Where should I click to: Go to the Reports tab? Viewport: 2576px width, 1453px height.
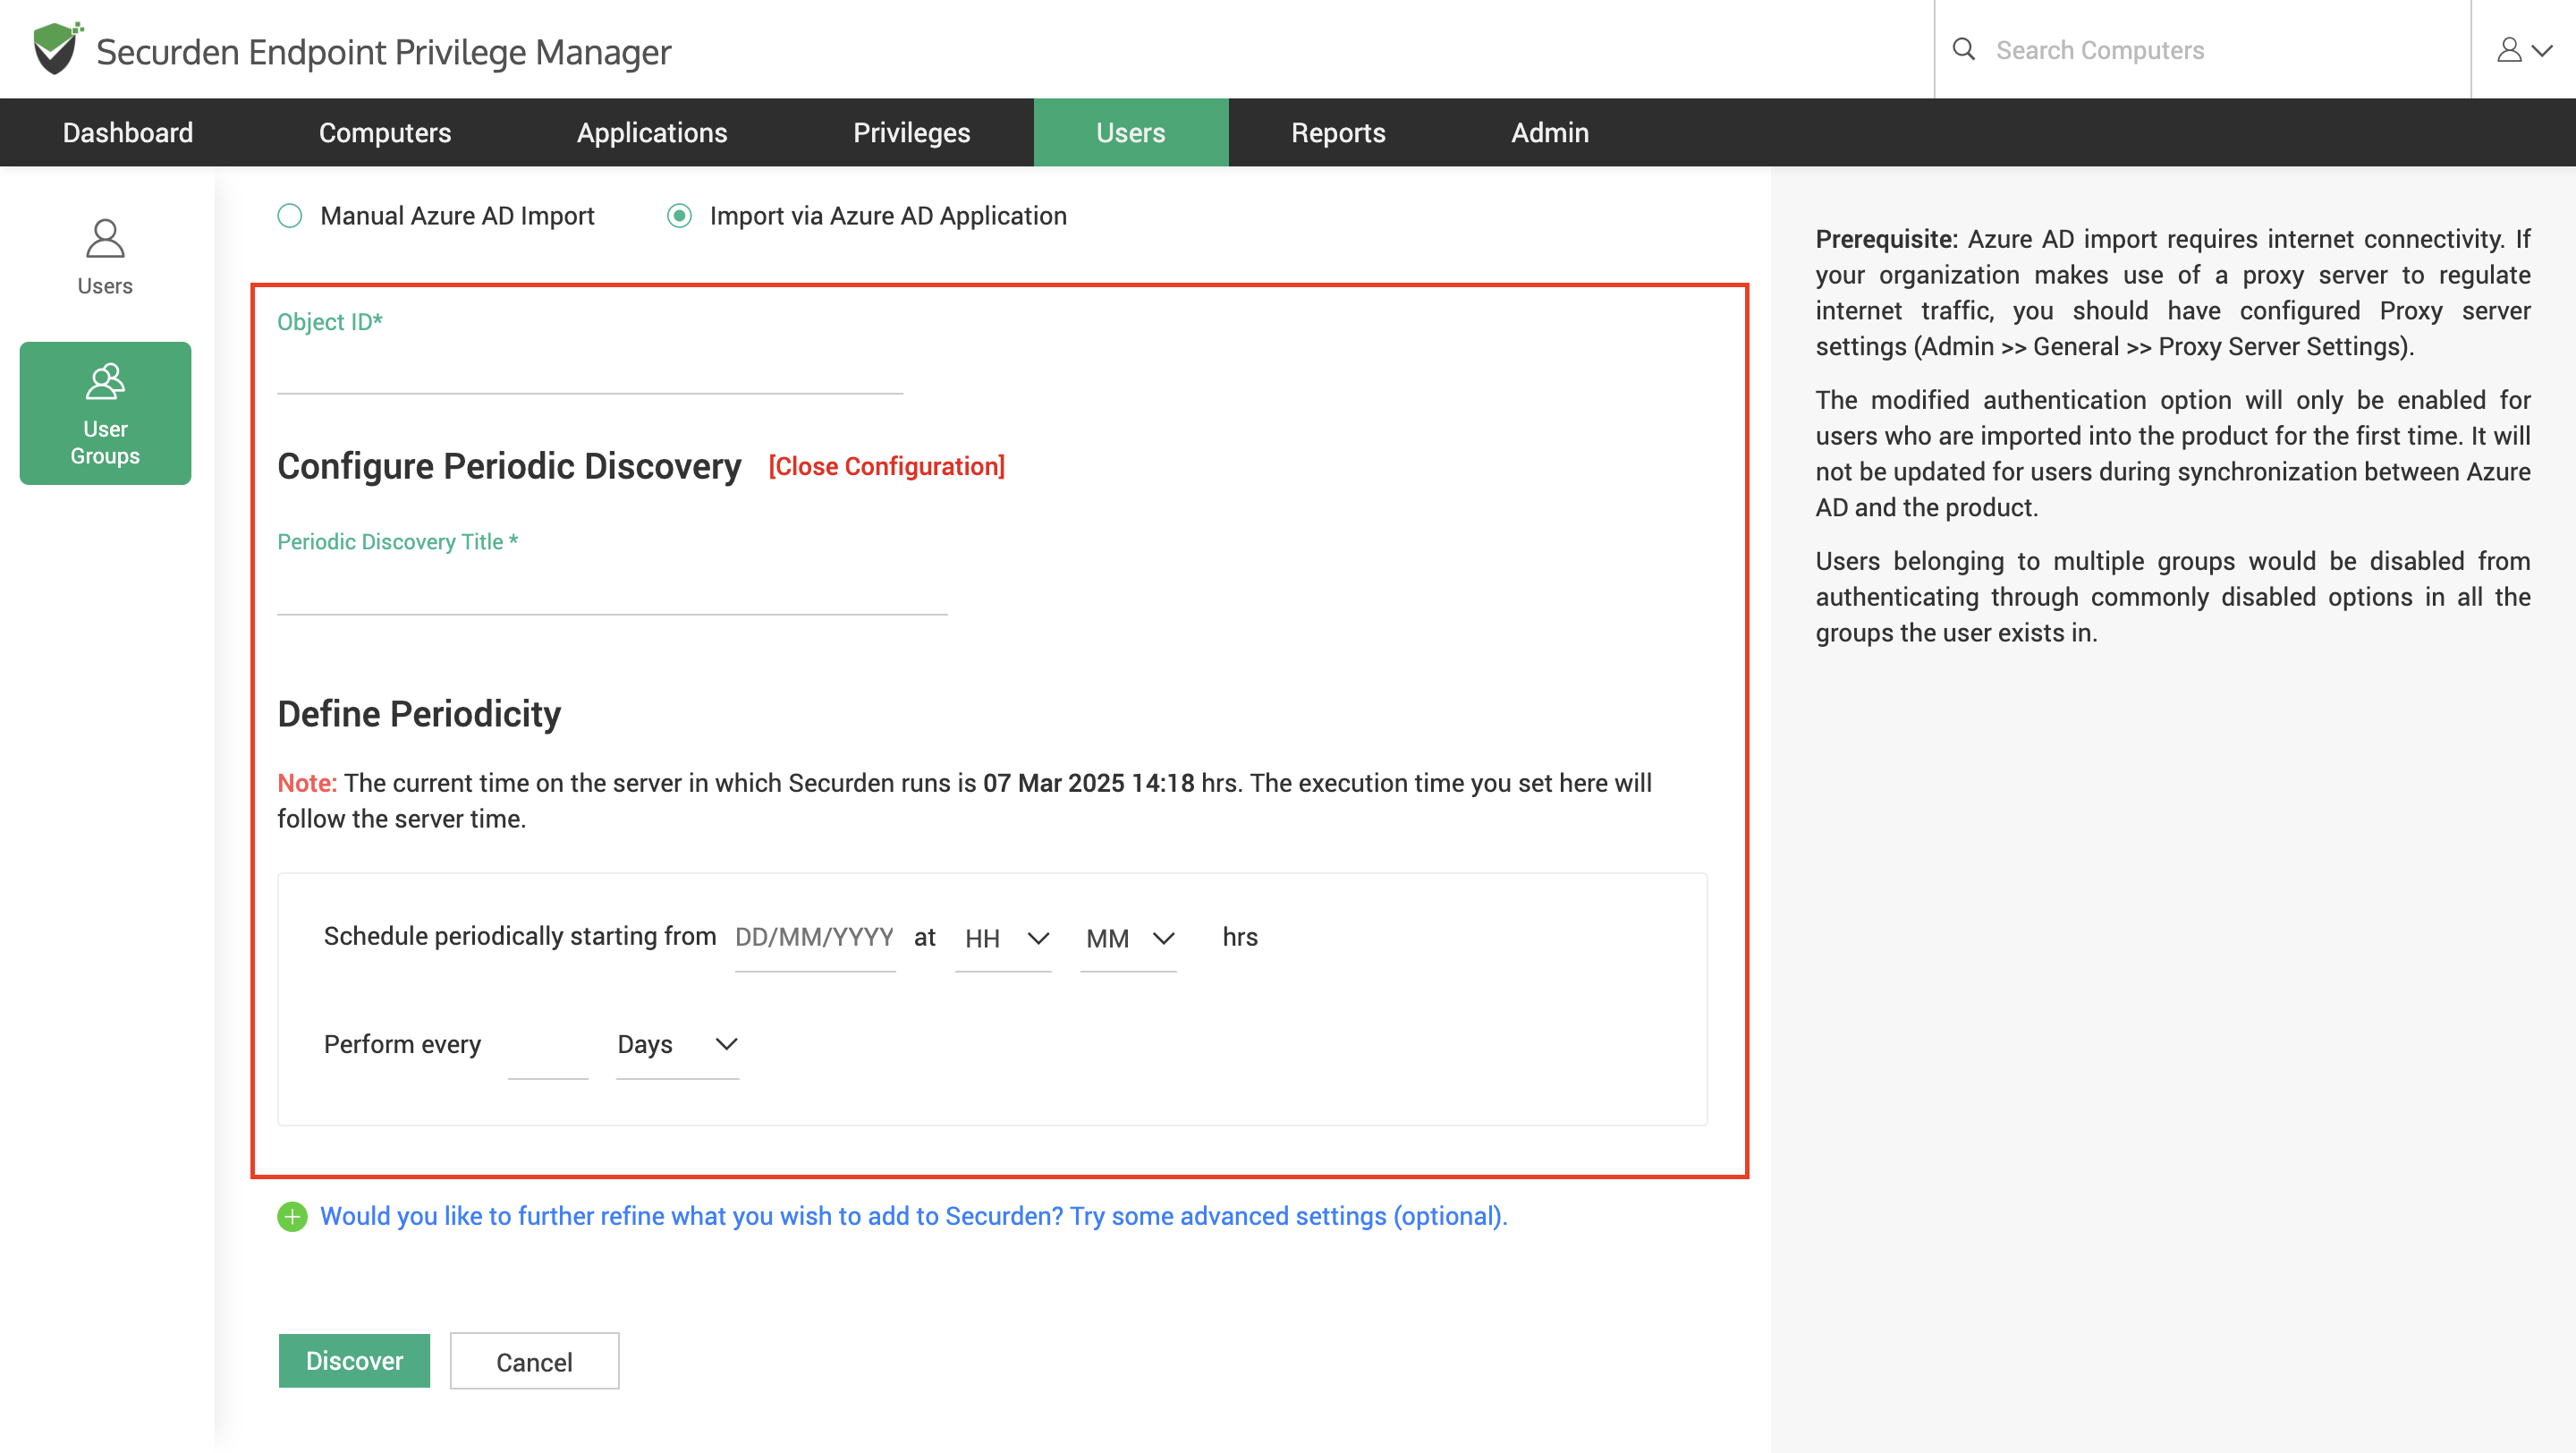(1338, 132)
